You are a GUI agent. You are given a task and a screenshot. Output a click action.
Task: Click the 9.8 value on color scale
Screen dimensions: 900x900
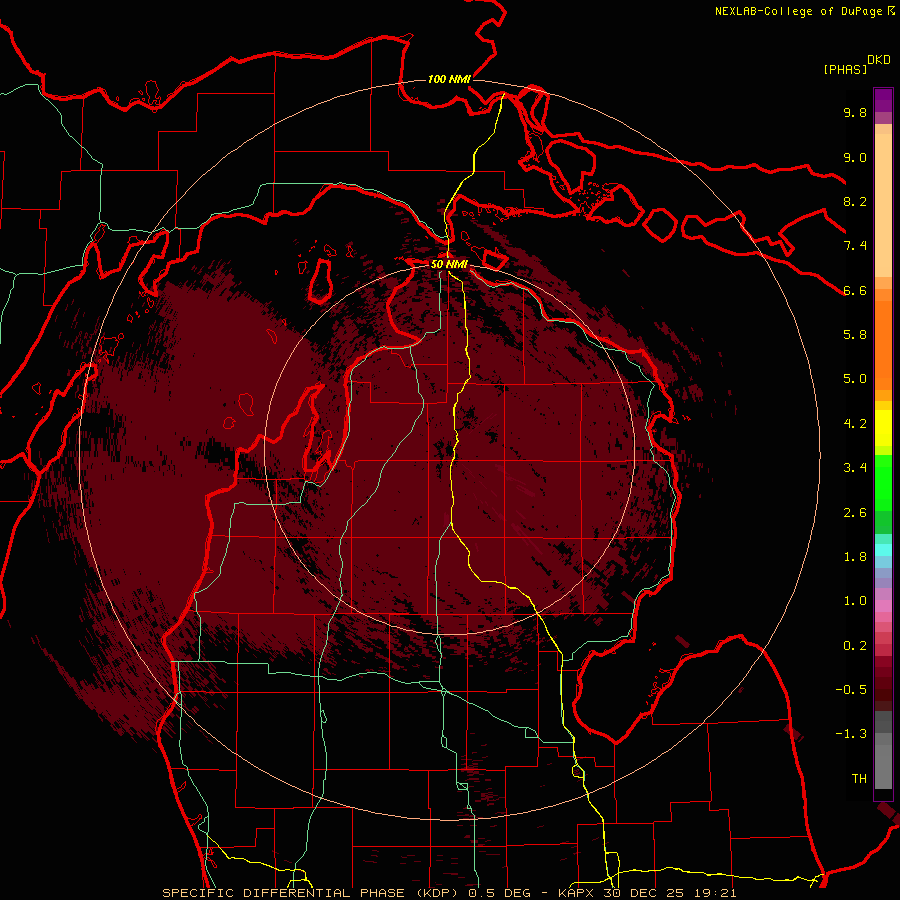pos(855,112)
